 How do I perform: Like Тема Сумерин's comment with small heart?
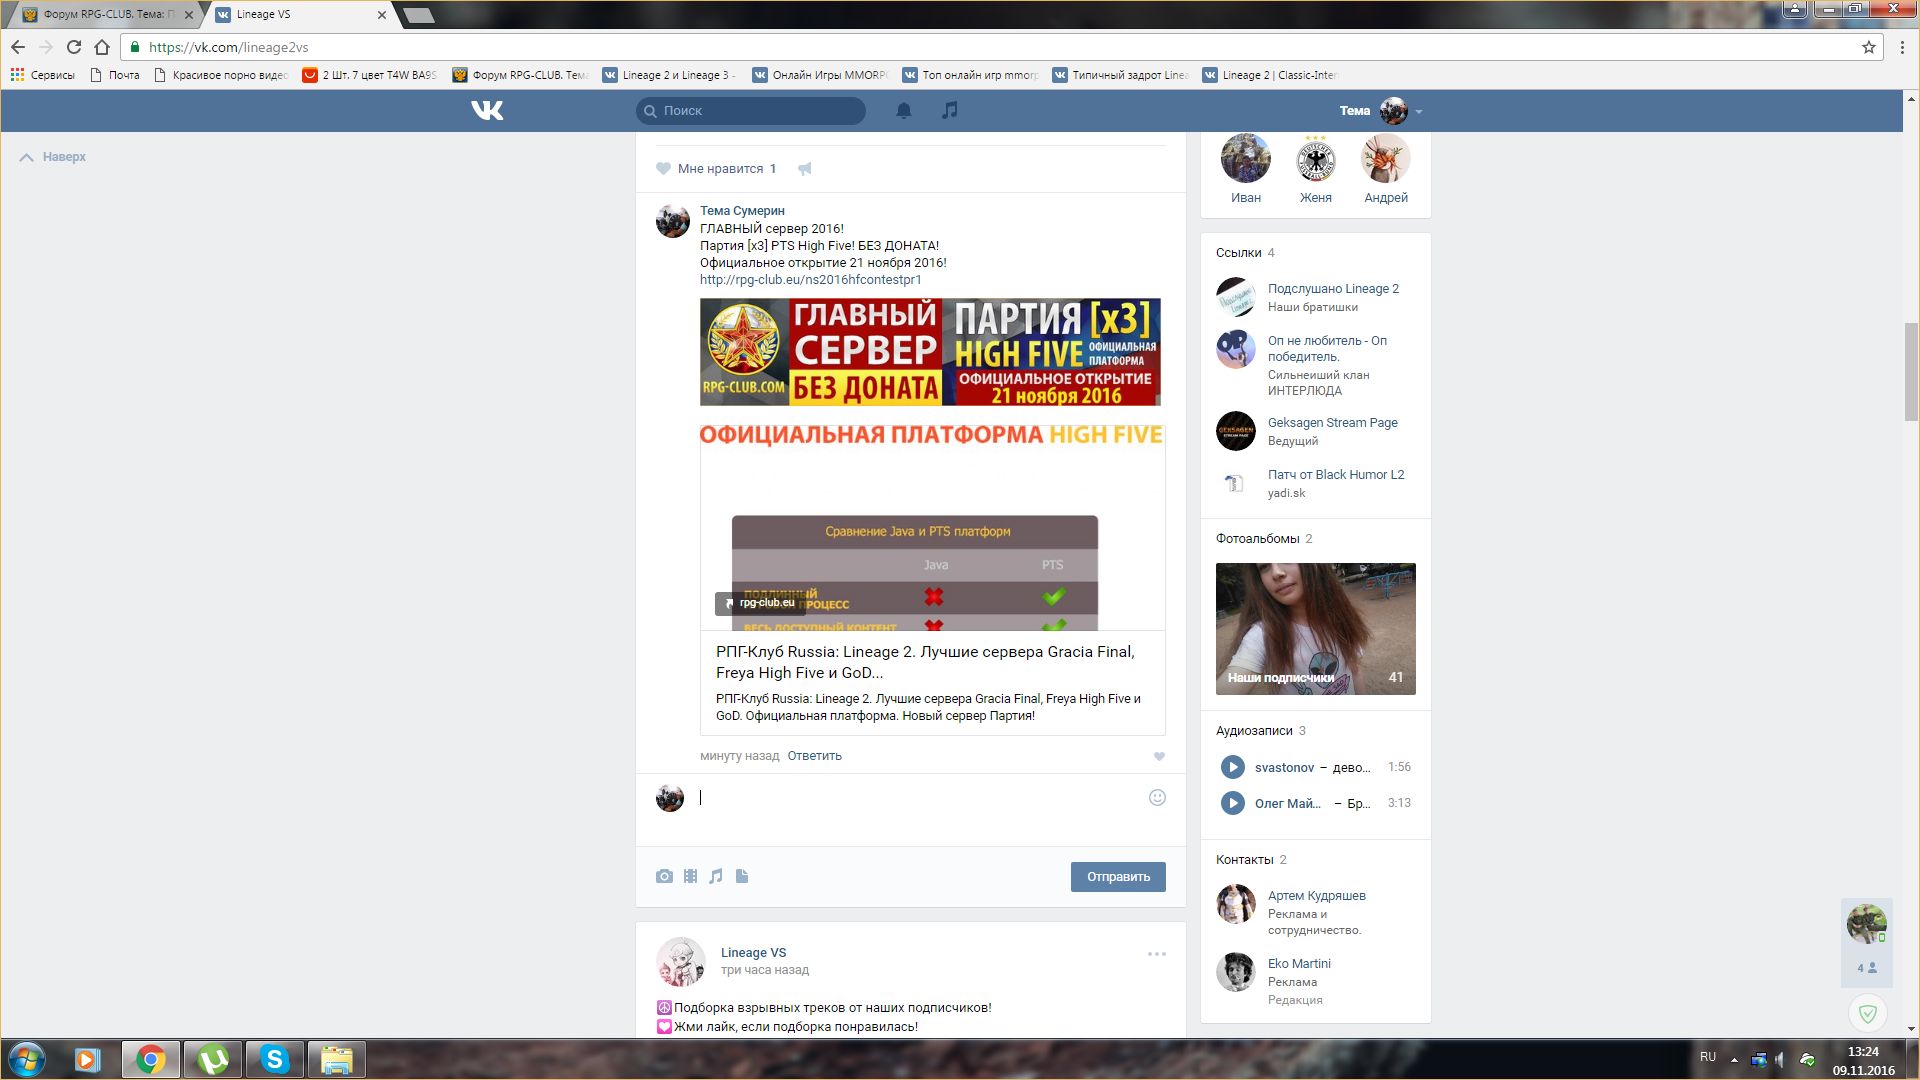point(1159,756)
